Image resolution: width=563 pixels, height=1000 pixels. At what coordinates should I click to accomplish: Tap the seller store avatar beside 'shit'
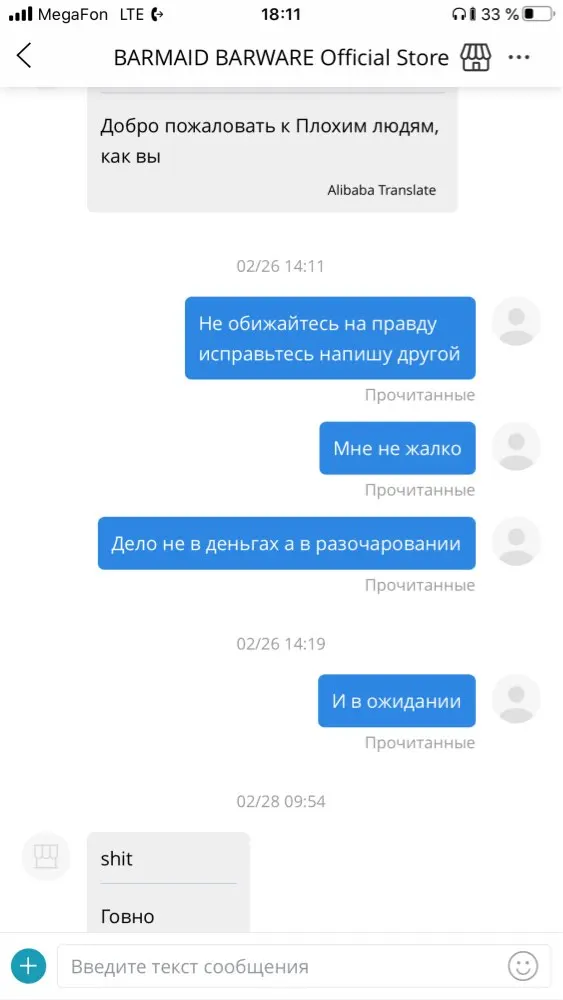tap(46, 857)
